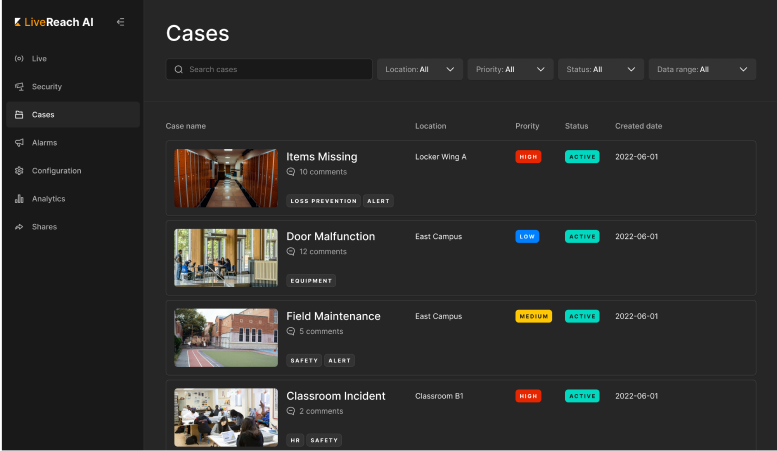Click the Case name column header

pyautogui.click(x=186, y=126)
